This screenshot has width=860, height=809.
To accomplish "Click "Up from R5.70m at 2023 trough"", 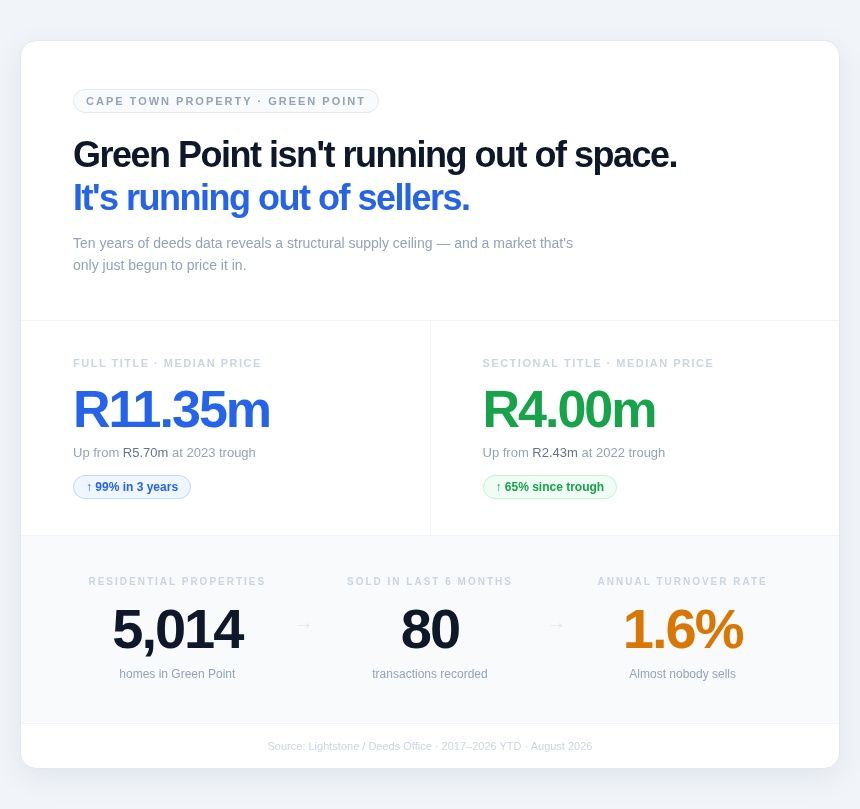I will click(x=165, y=452).
